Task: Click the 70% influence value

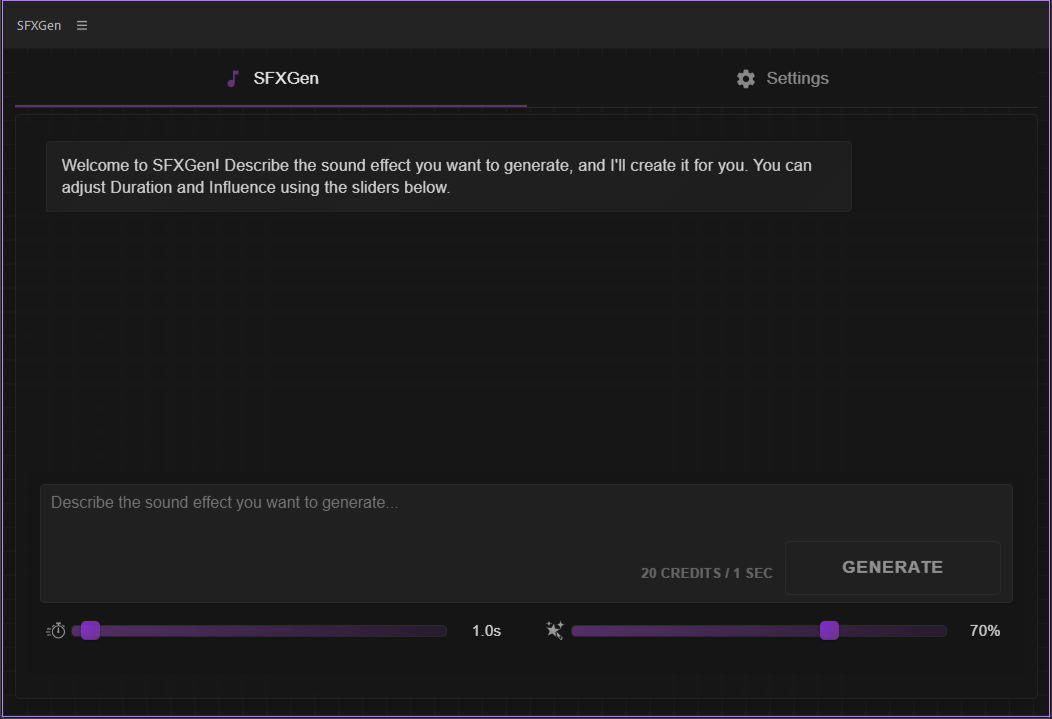Action: pos(984,631)
